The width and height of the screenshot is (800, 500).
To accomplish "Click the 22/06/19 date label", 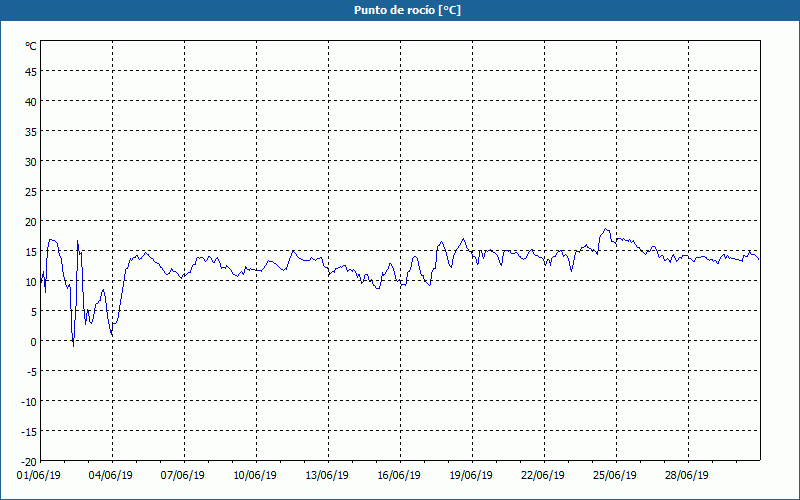I will pos(543,476).
